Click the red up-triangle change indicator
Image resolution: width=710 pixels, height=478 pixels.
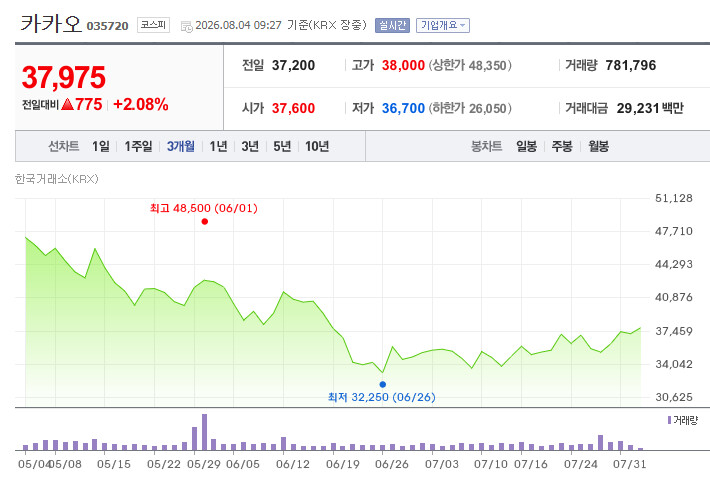click(x=67, y=105)
